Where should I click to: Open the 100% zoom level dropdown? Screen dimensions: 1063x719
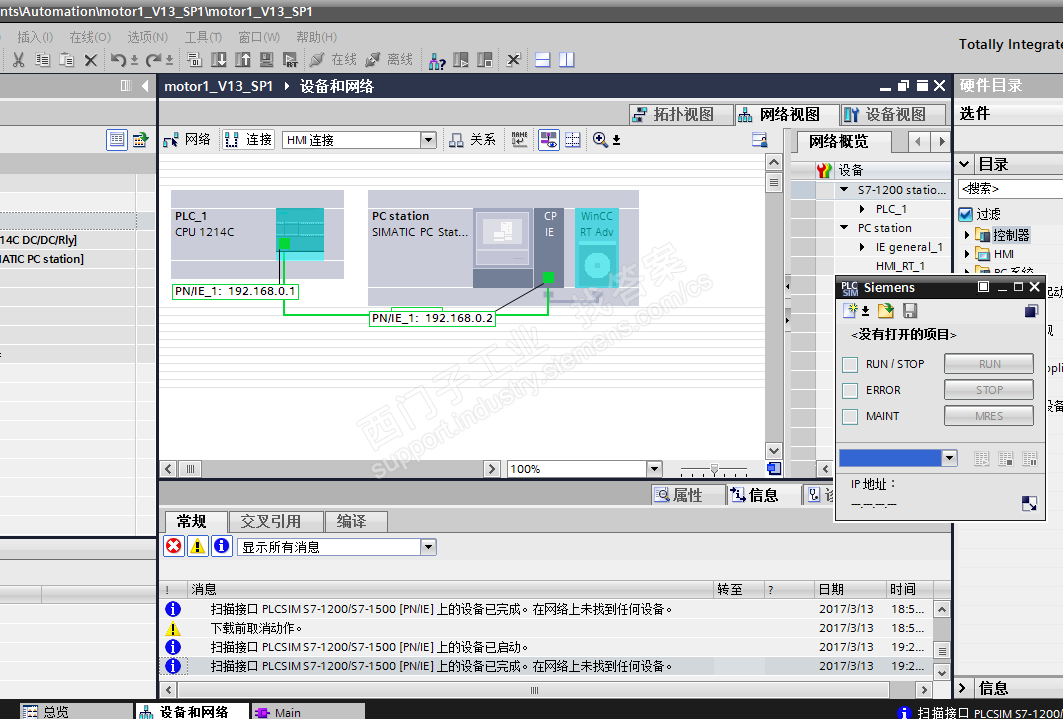[654, 469]
